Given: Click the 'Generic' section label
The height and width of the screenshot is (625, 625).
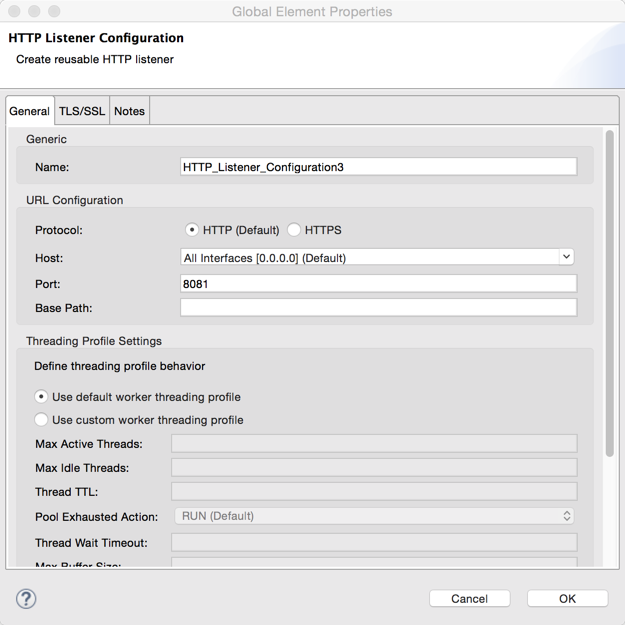Looking at the screenshot, I should tap(46, 139).
